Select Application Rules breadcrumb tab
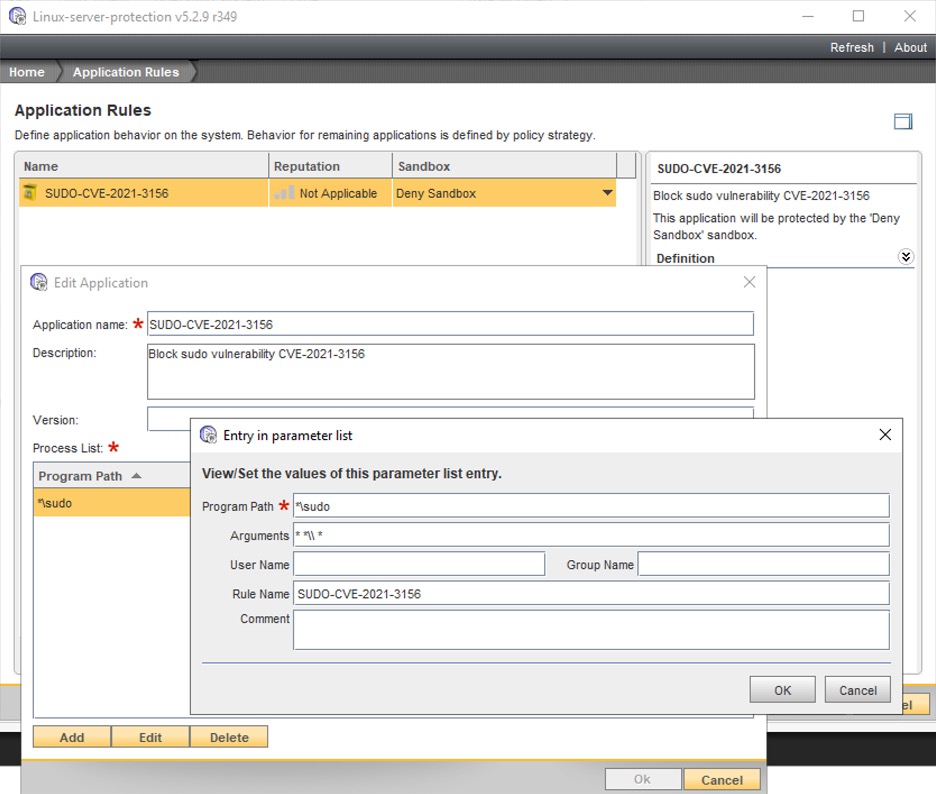This screenshot has width=936, height=794. pyautogui.click(x=126, y=72)
